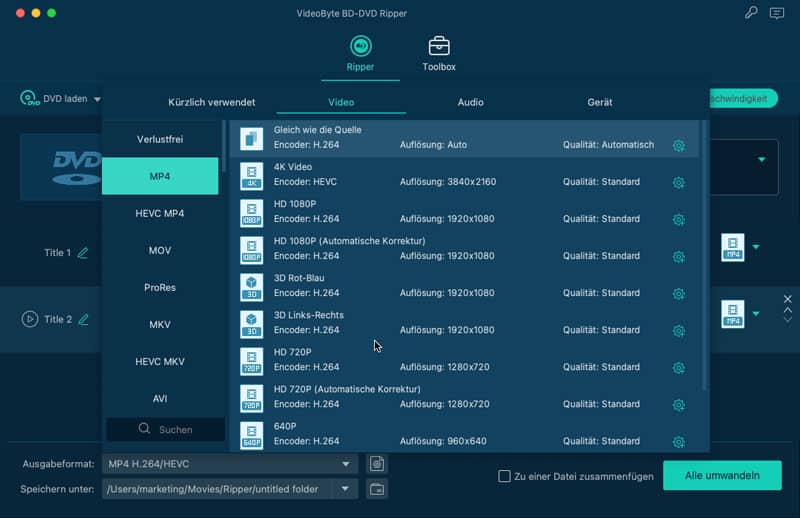
Task: Choose the HD 1080P preset row
Action: (x=464, y=212)
